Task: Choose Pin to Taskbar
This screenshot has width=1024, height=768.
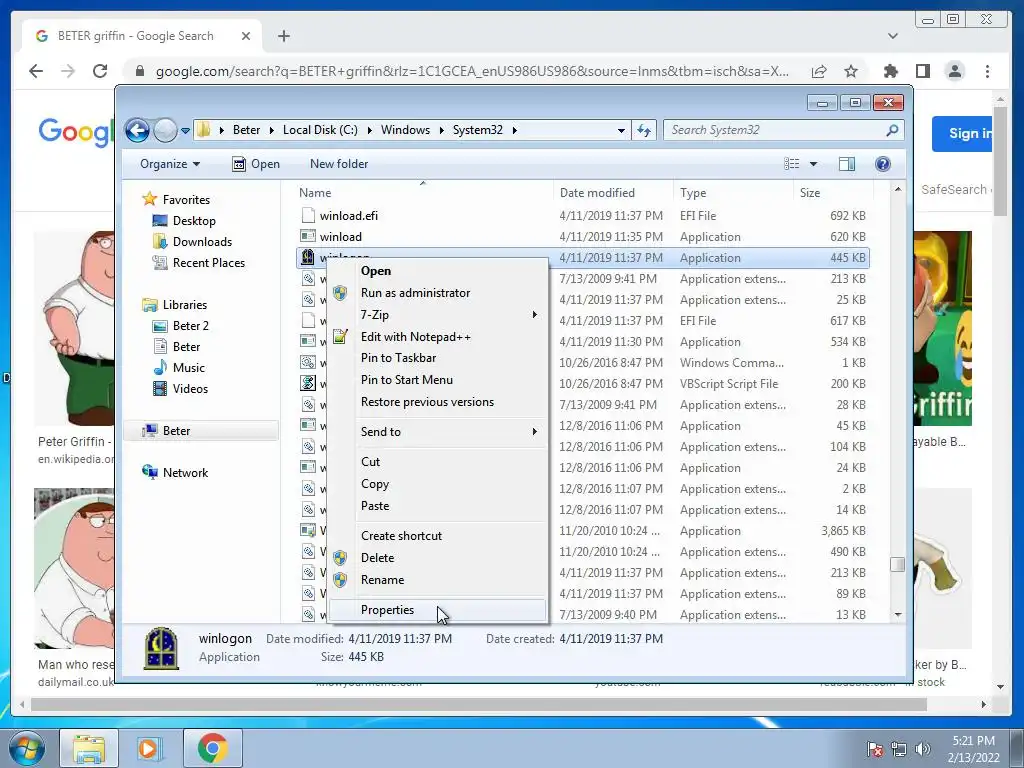Action: click(398, 358)
